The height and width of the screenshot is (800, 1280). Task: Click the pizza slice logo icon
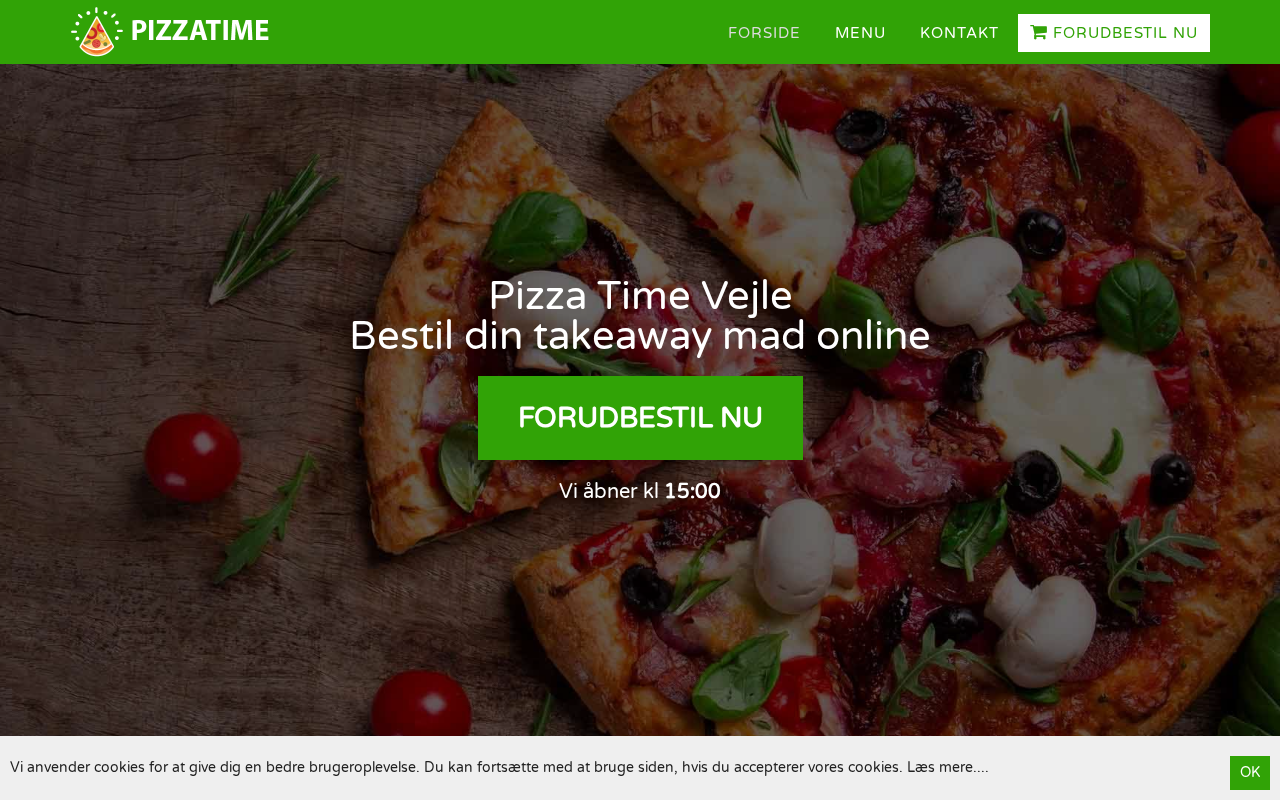pos(96,32)
